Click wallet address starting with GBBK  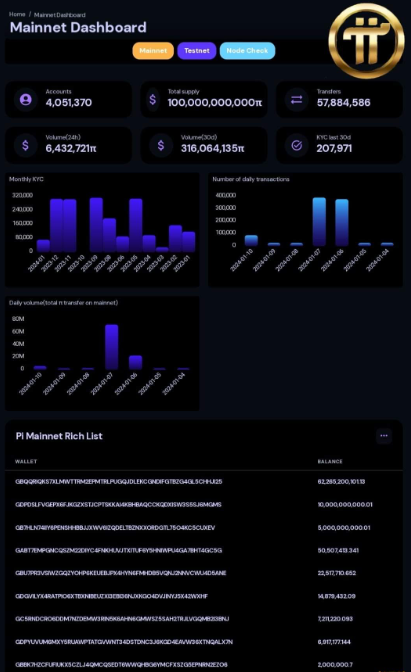pyautogui.click(x=121, y=665)
